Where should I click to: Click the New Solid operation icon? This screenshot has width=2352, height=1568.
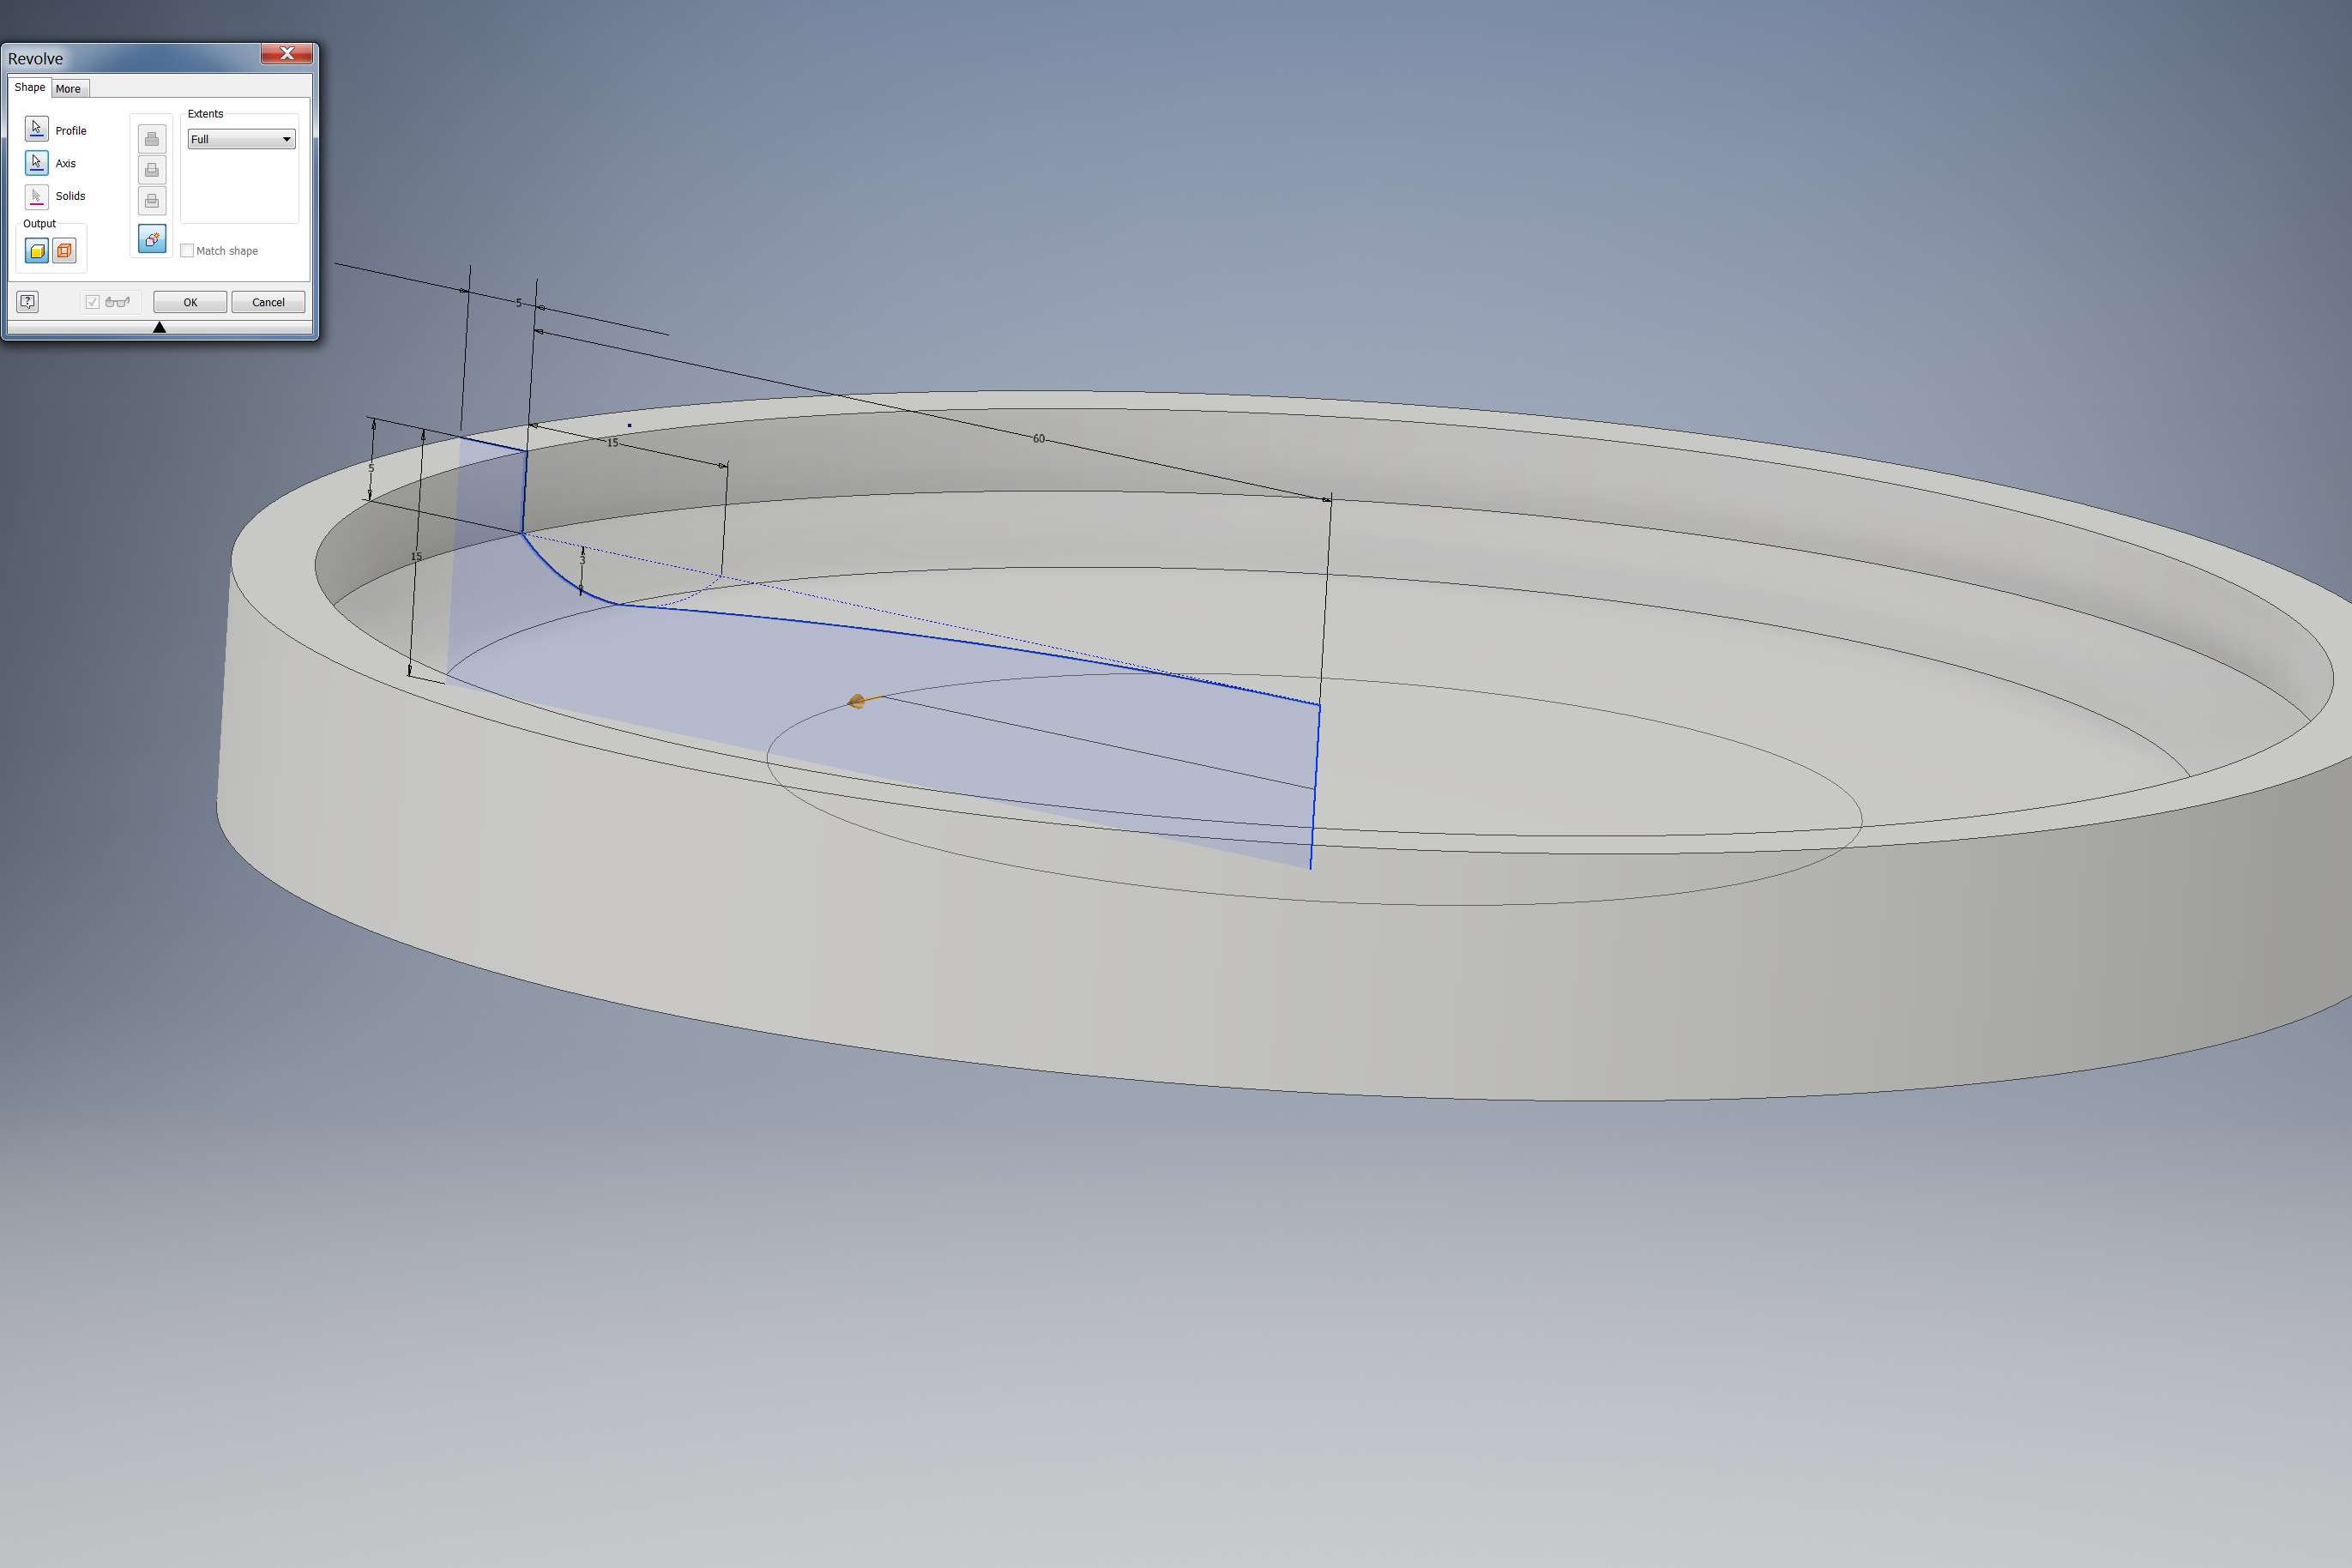click(x=152, y=239)
